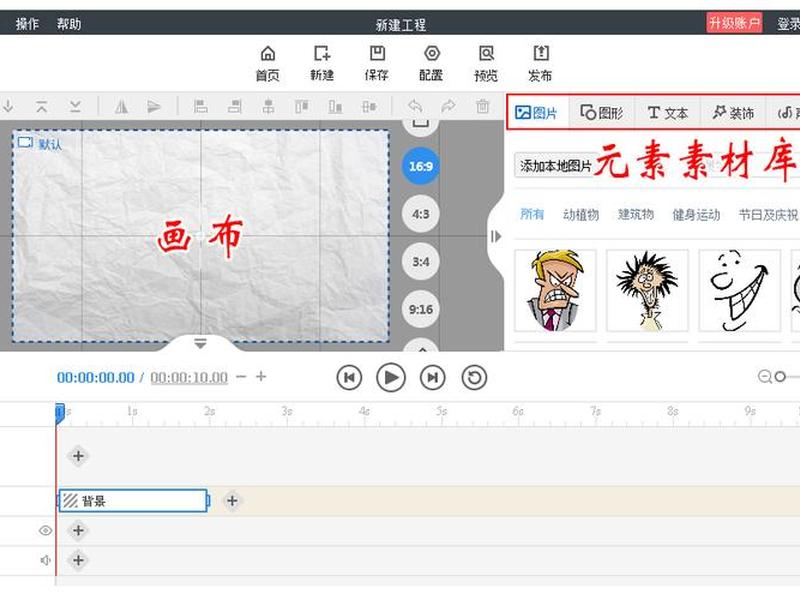
Task: Save the project using the 保存 icon
Action: pos(377,63)
